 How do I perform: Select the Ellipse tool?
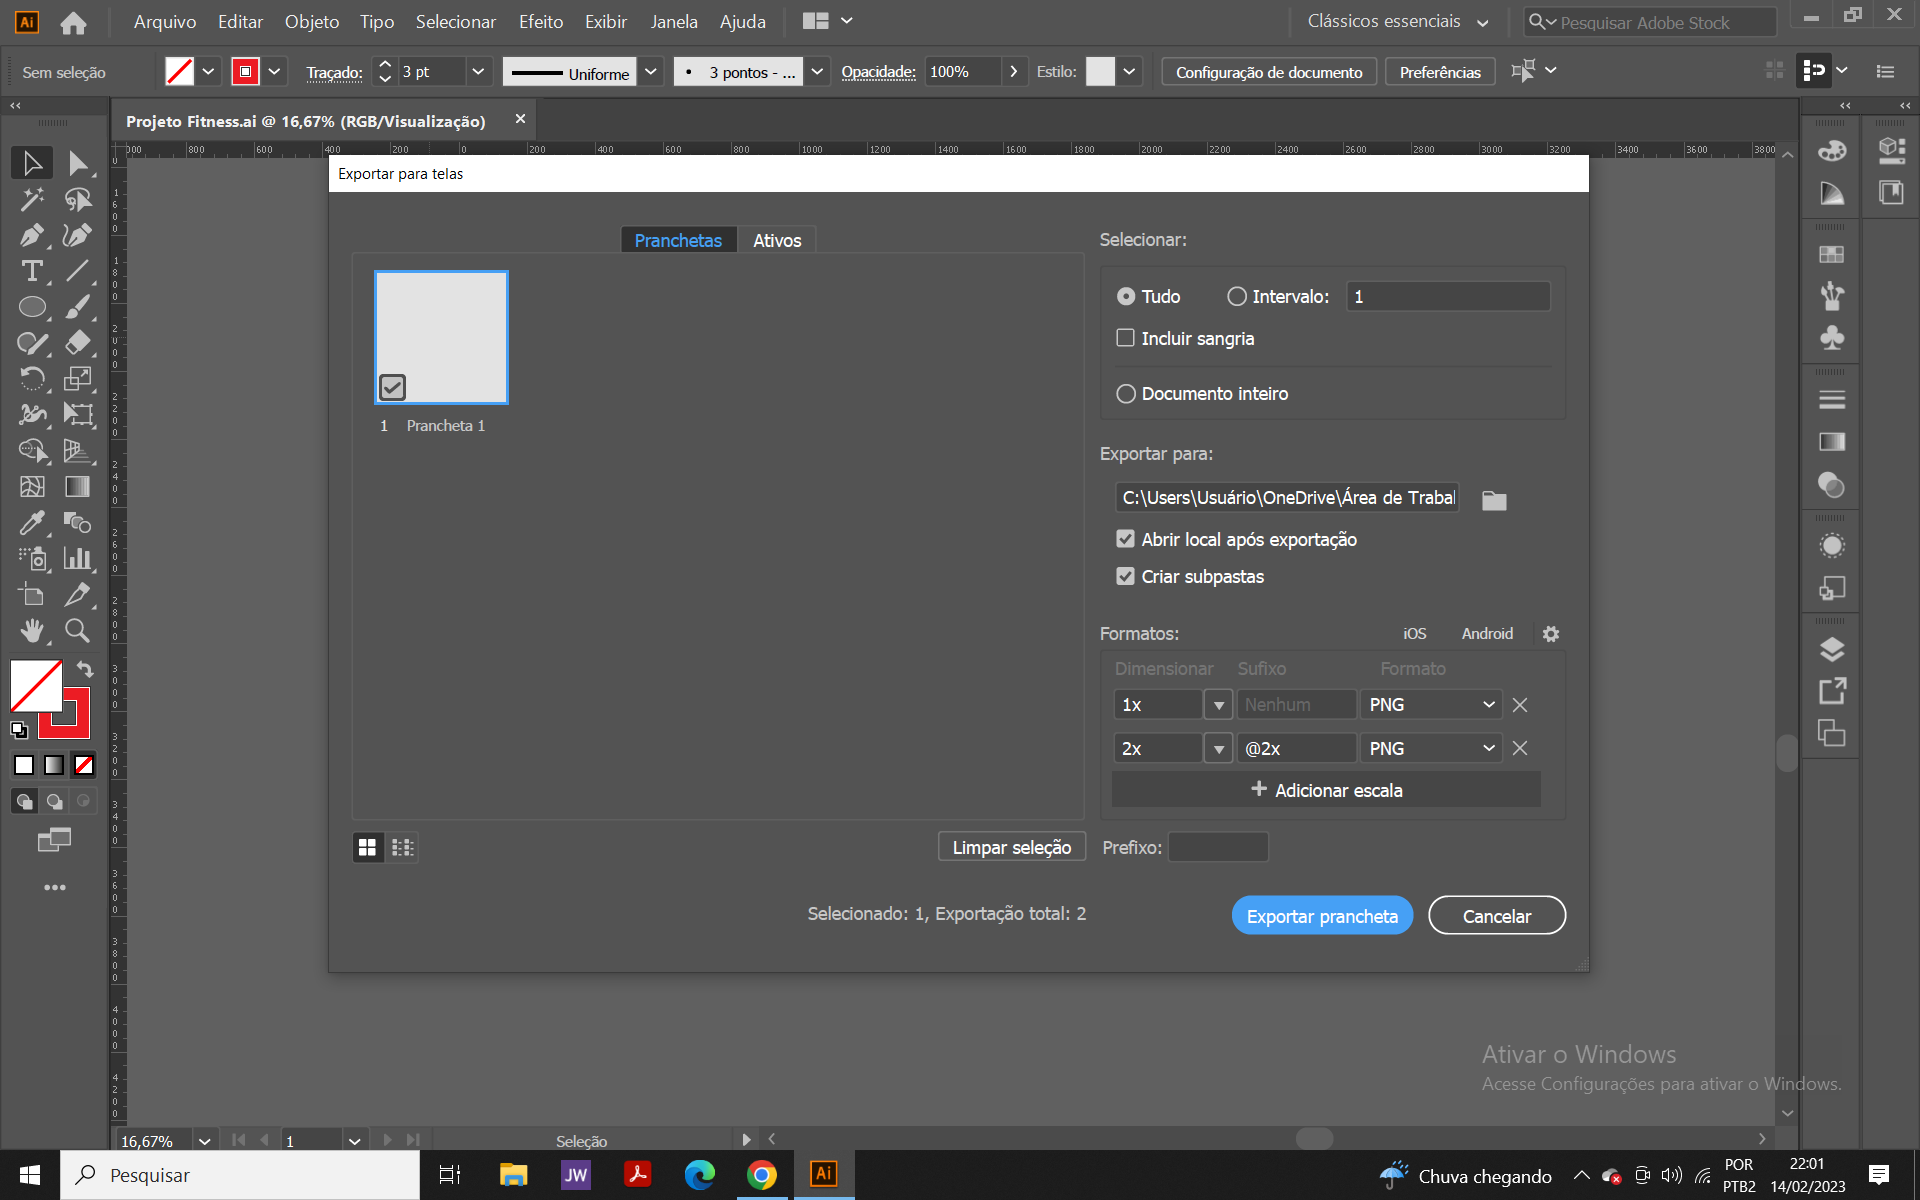click(x=32, y=307)
